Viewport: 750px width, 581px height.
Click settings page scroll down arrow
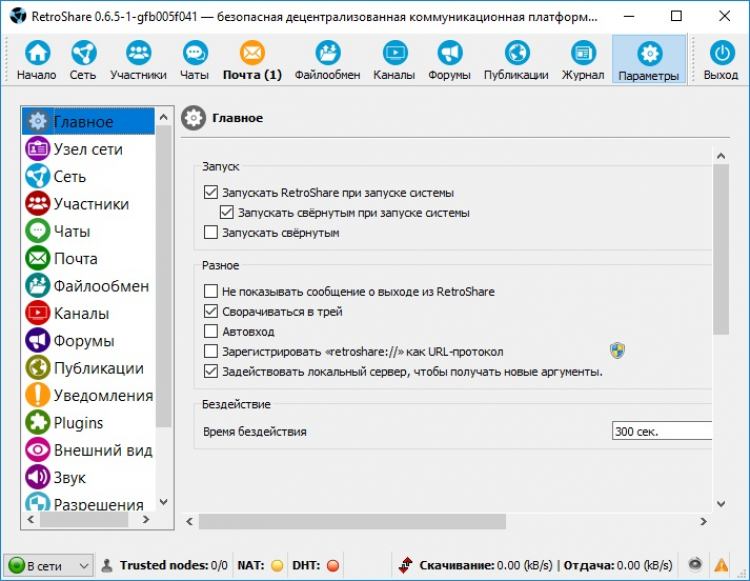point(721,504)
